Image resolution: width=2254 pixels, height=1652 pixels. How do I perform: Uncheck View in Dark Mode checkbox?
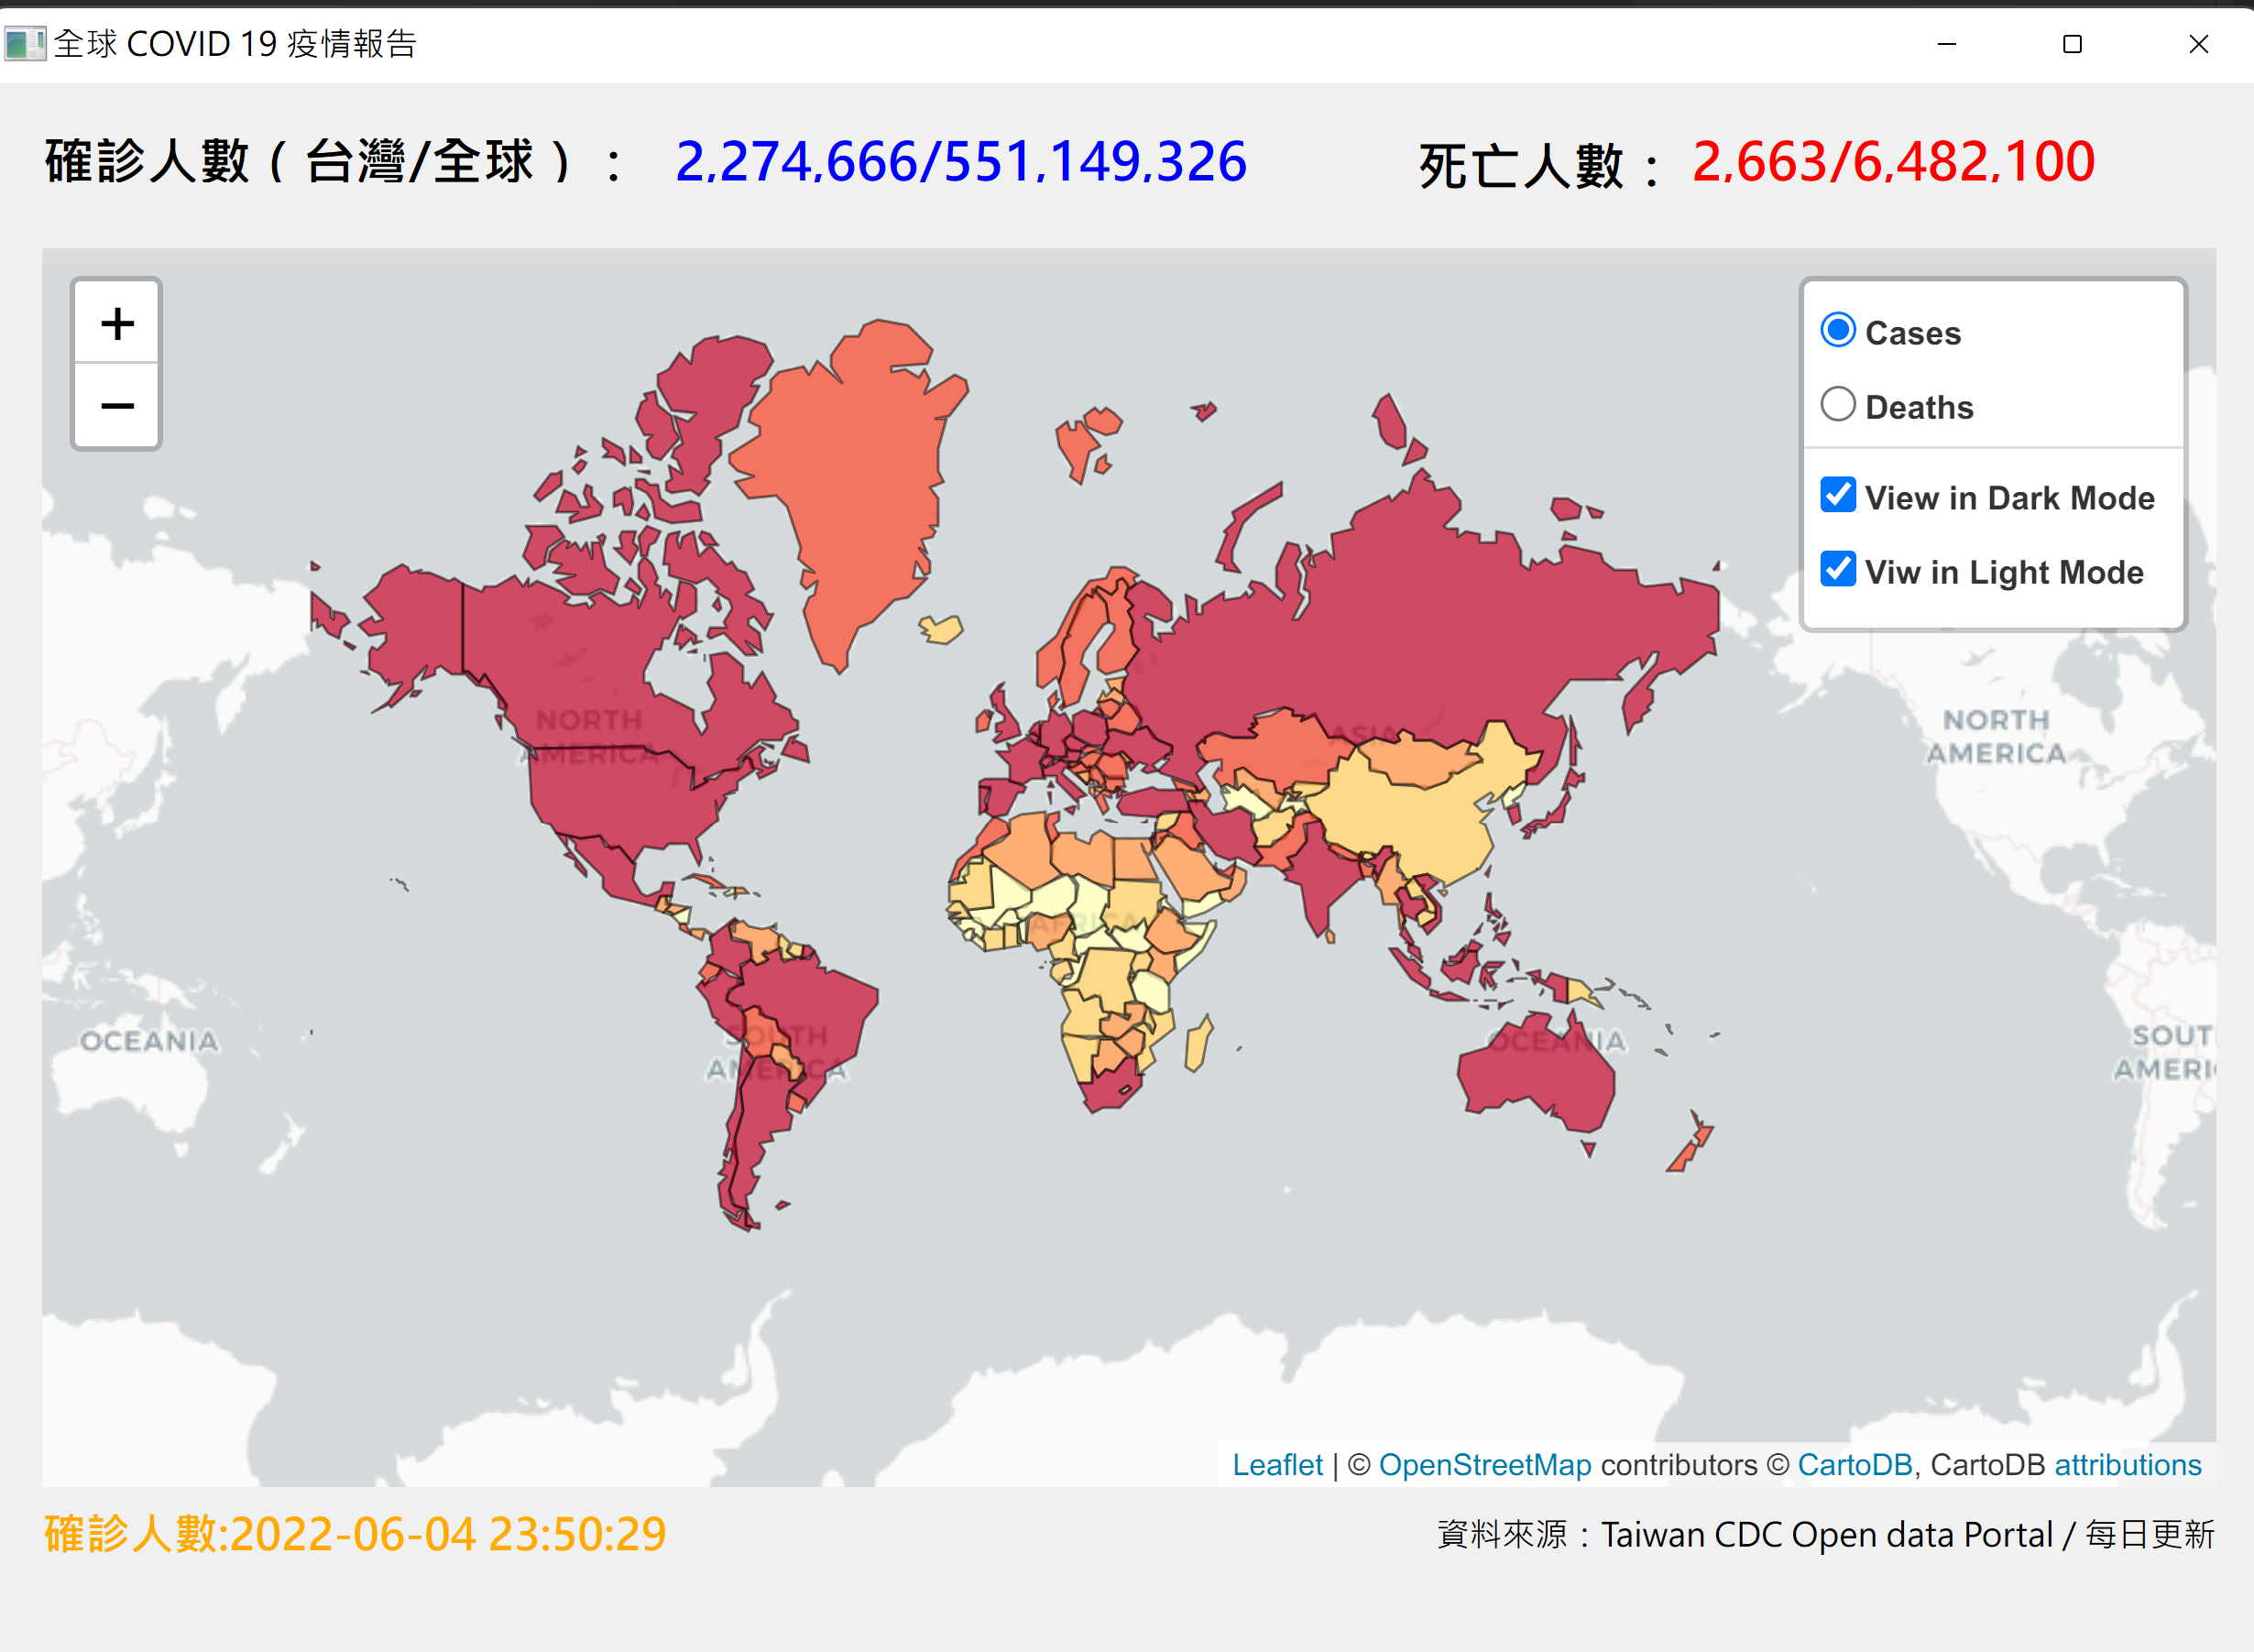[1837, 495]
